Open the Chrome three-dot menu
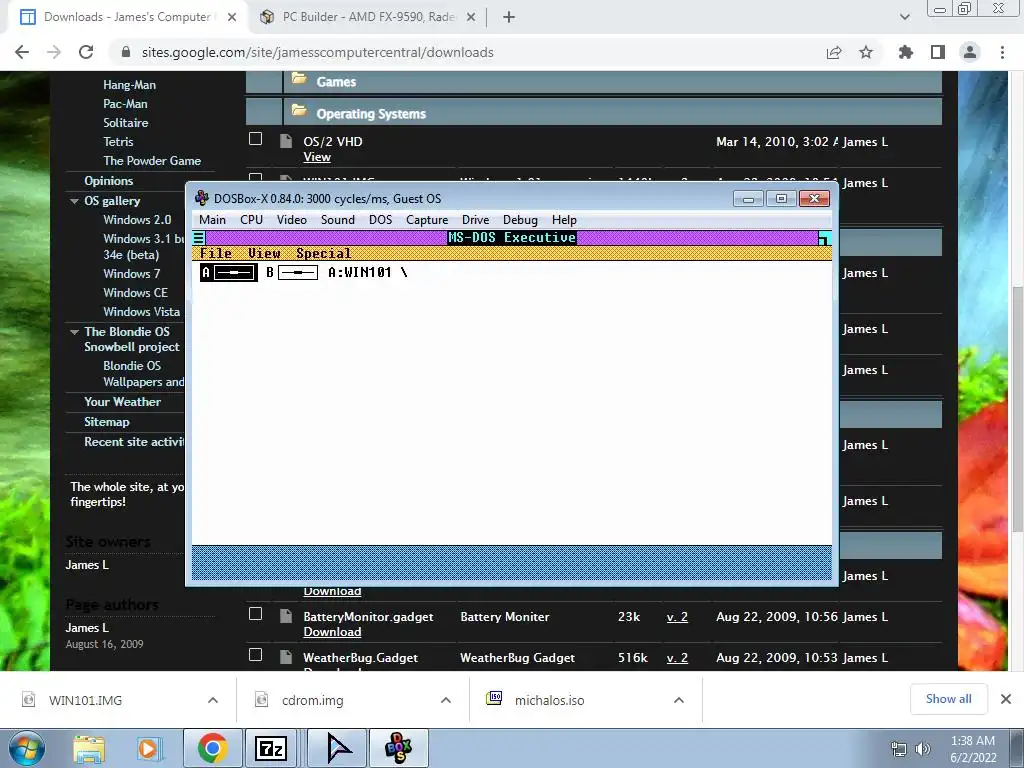Screen dimensions: 1024x768 coord(1002,52)
